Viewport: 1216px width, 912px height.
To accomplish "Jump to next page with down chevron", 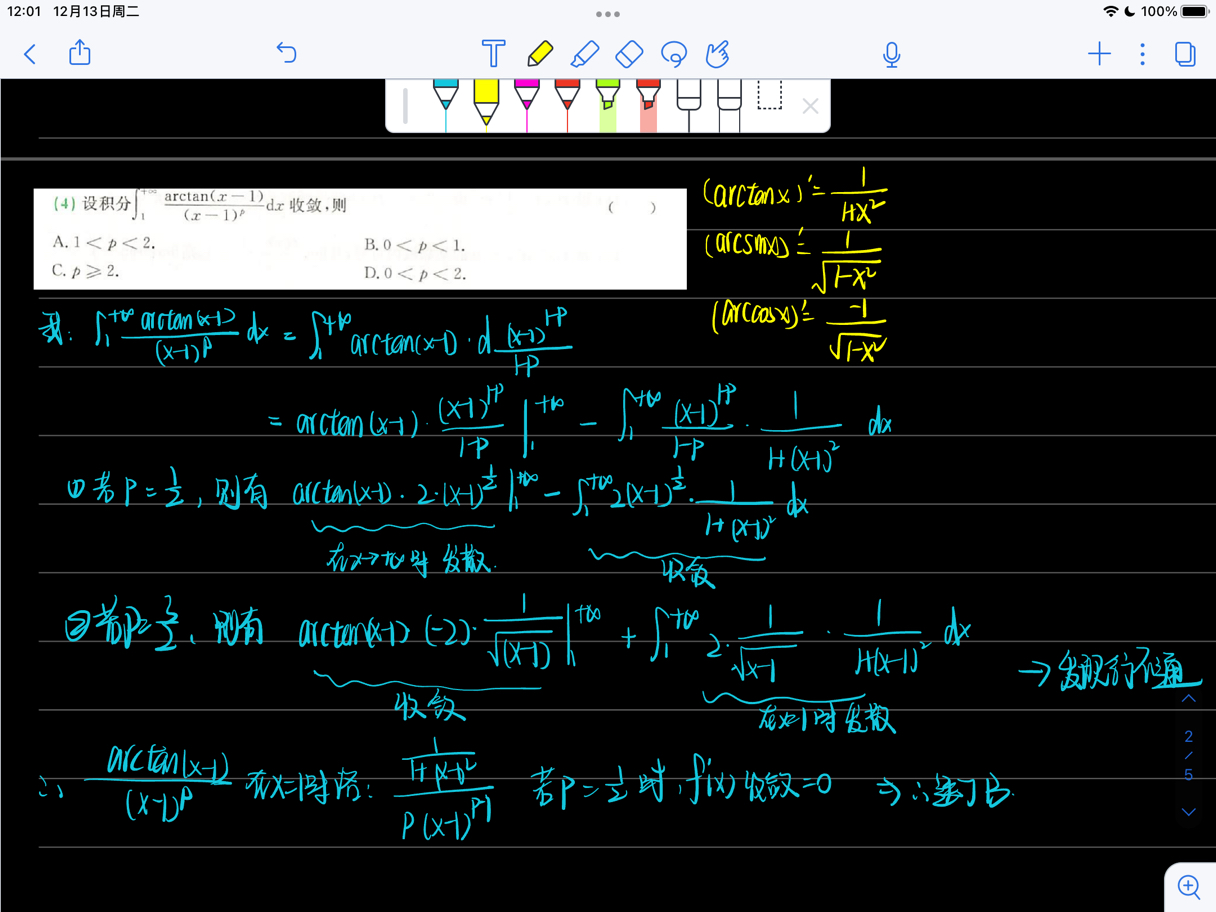I will (x=1189, y=811).
